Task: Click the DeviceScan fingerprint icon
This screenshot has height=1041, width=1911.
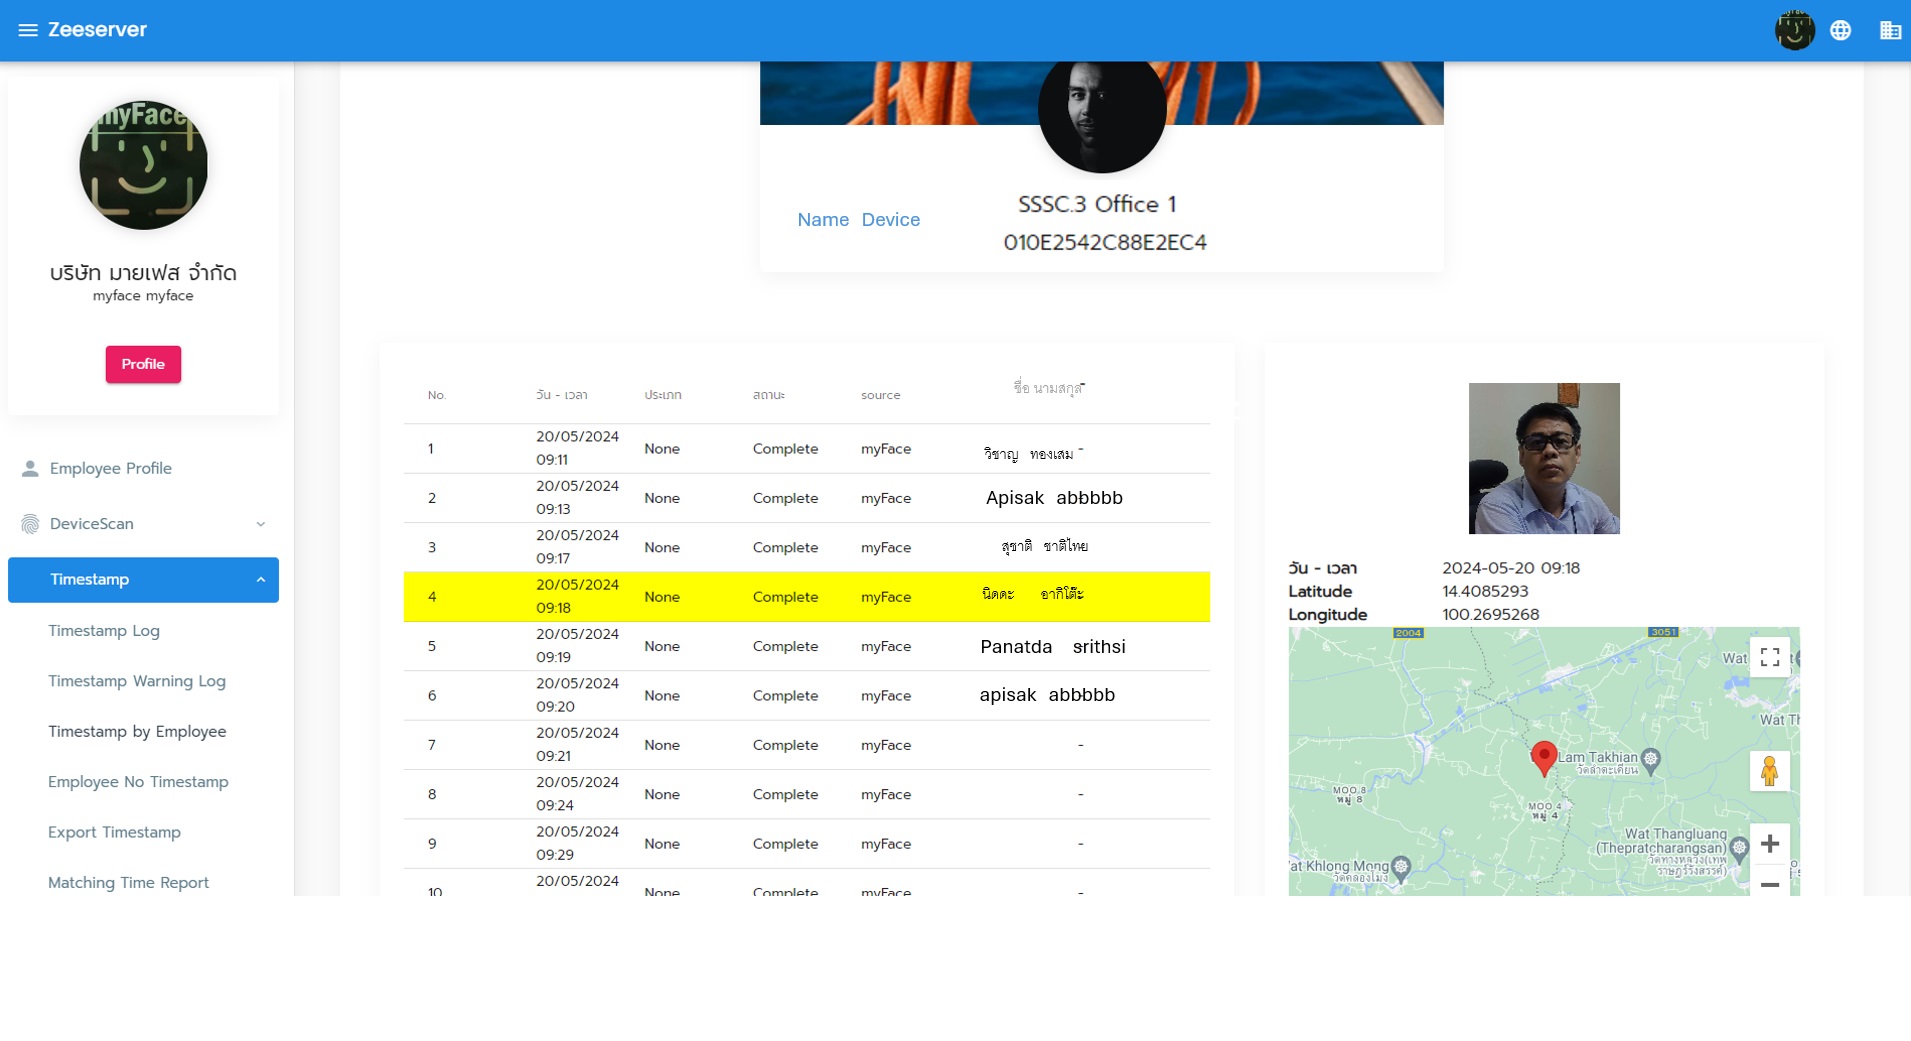Action: (30, 524)
